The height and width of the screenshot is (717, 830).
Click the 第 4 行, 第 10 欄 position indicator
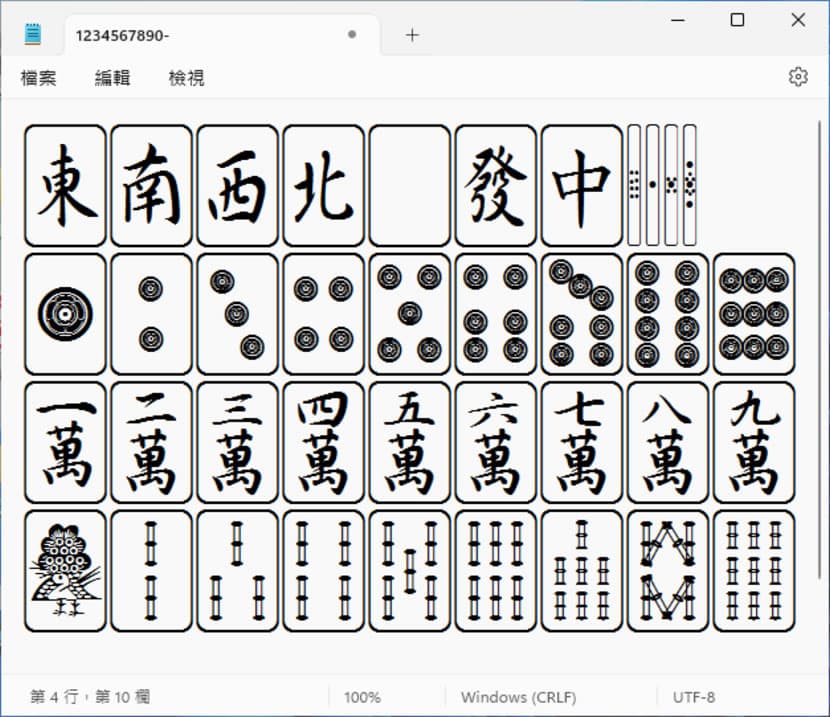(90, 697)
